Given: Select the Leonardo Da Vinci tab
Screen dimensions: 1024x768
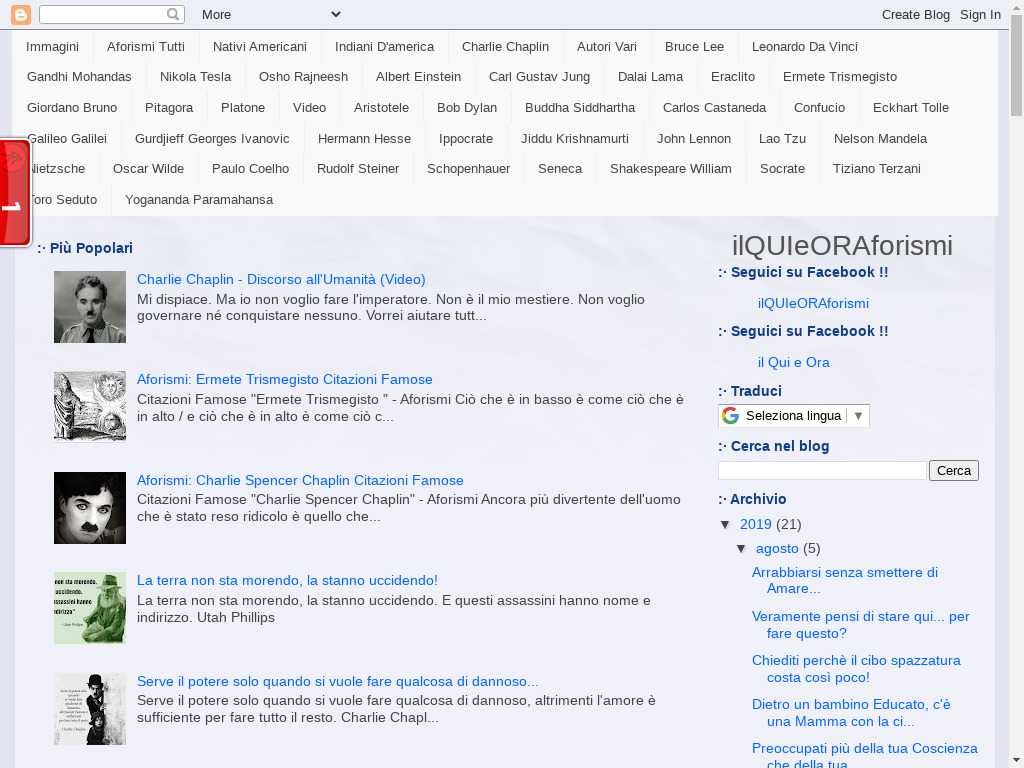Looking at the screenshot, I should (805, 46).
